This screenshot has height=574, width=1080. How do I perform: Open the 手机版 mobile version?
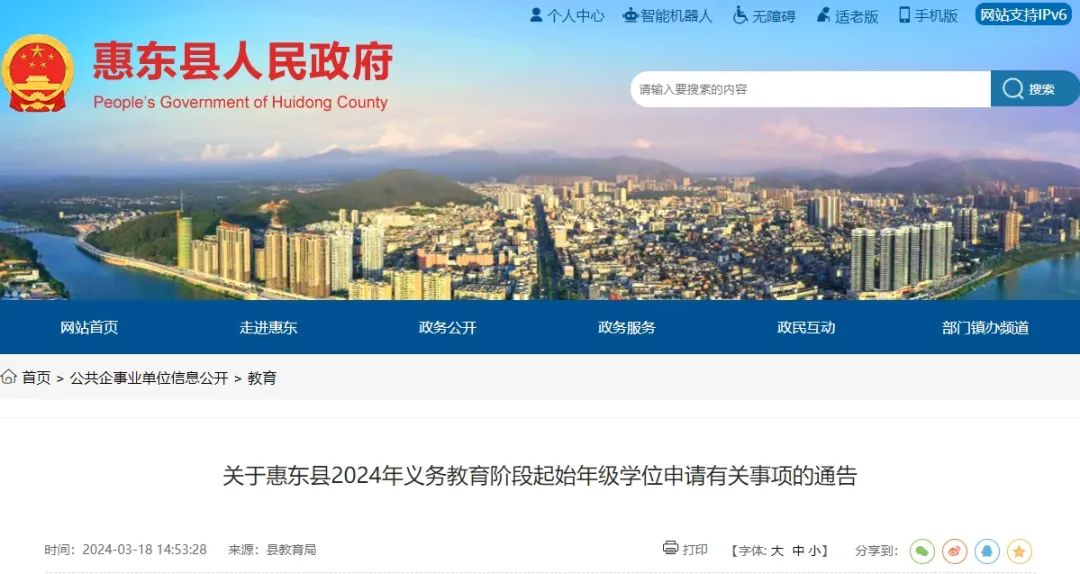[928, 15]
